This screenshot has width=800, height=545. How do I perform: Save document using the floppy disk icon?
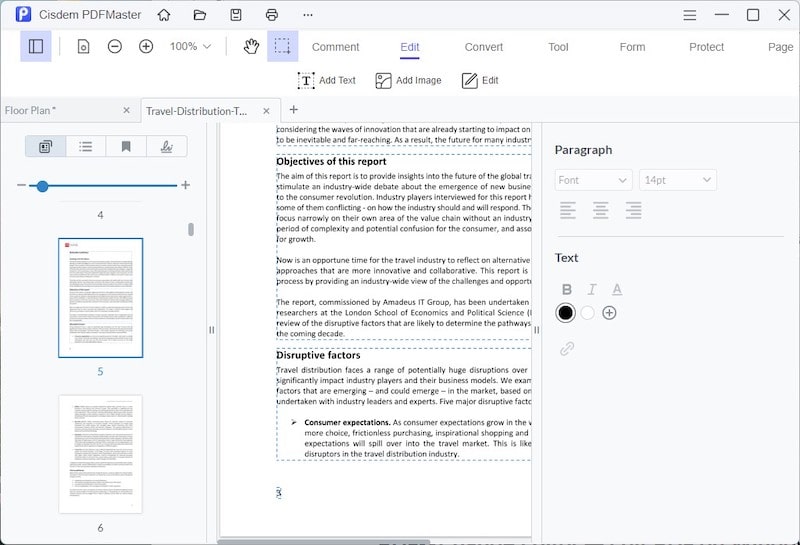(x=236, y=15)
